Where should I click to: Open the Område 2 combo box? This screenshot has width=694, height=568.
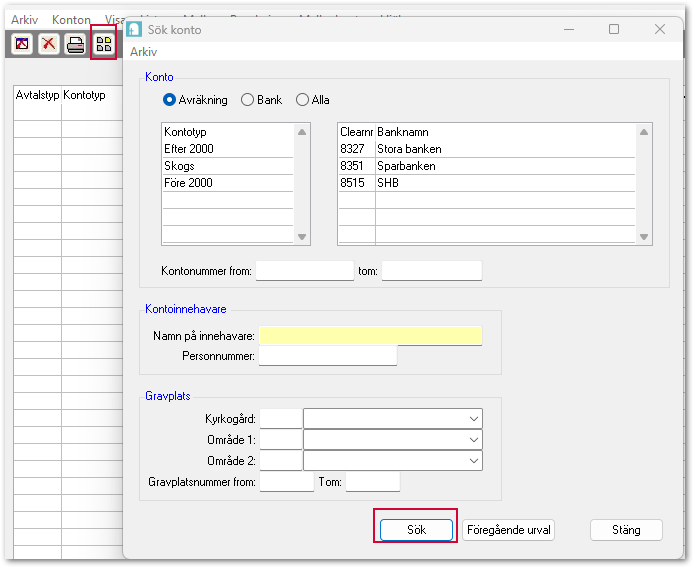pos(473,461)
